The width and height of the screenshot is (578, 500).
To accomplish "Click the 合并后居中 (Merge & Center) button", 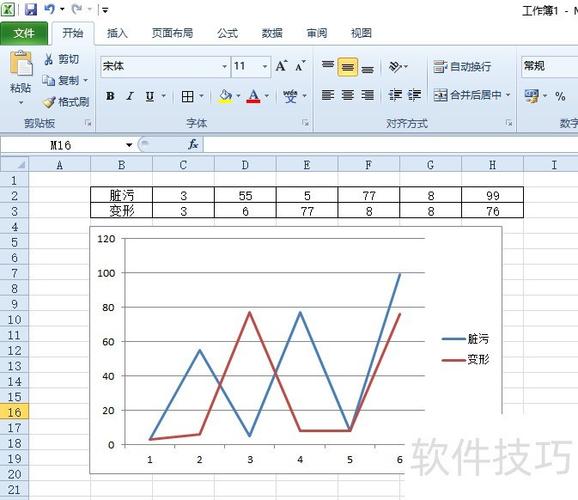I will [467, 96].
